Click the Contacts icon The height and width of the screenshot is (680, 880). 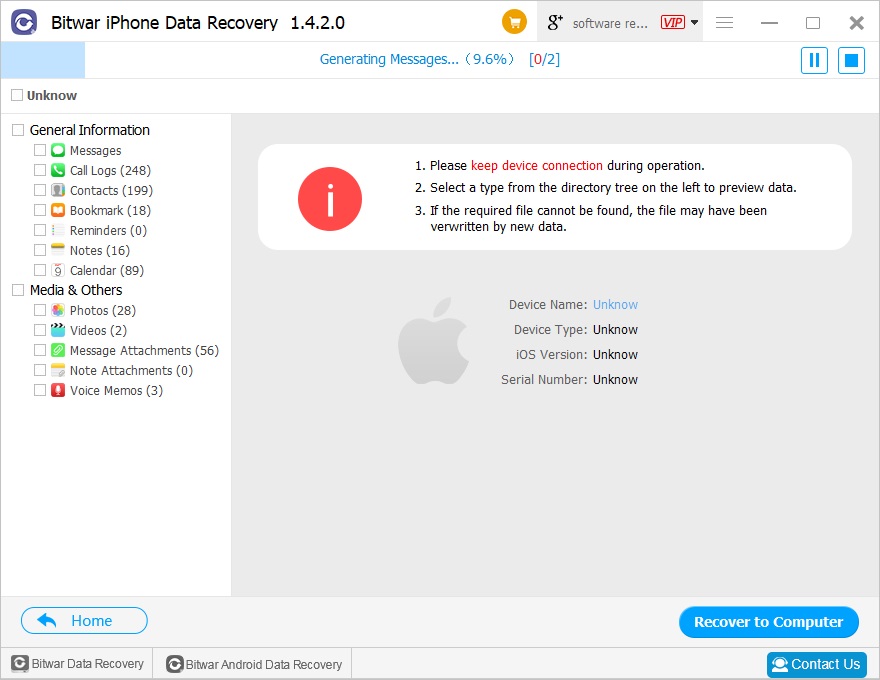coord(58,190)
